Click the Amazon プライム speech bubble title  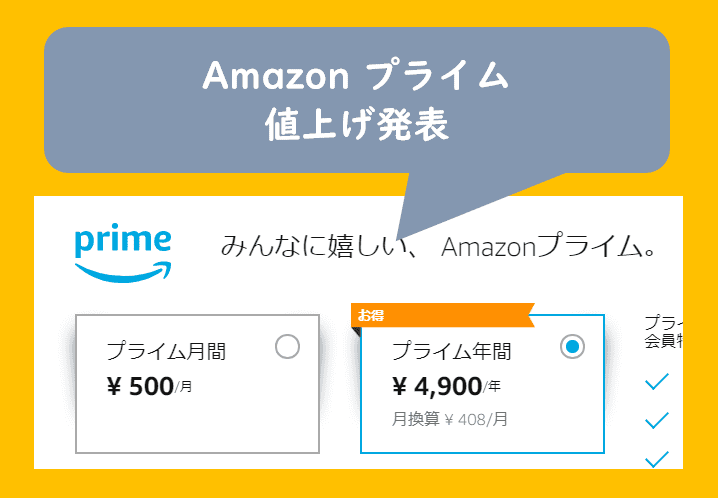point(356,77)
